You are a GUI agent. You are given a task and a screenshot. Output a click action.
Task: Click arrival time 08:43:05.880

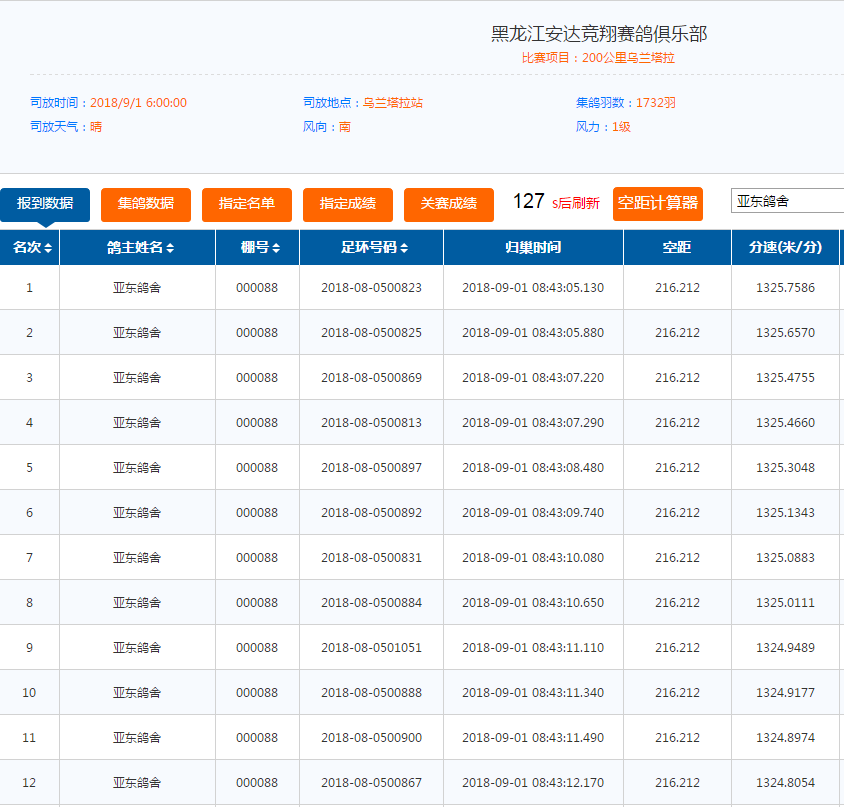[x=568, y=333]
